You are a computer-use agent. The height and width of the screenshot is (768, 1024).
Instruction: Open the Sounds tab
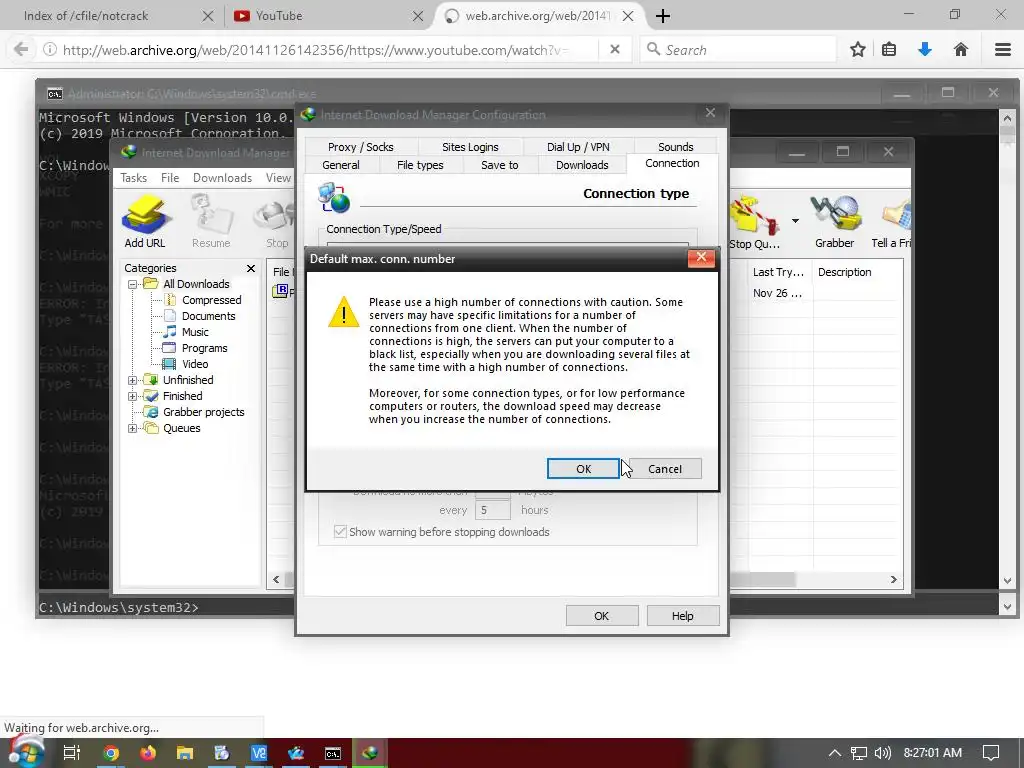tap(675, 147)
